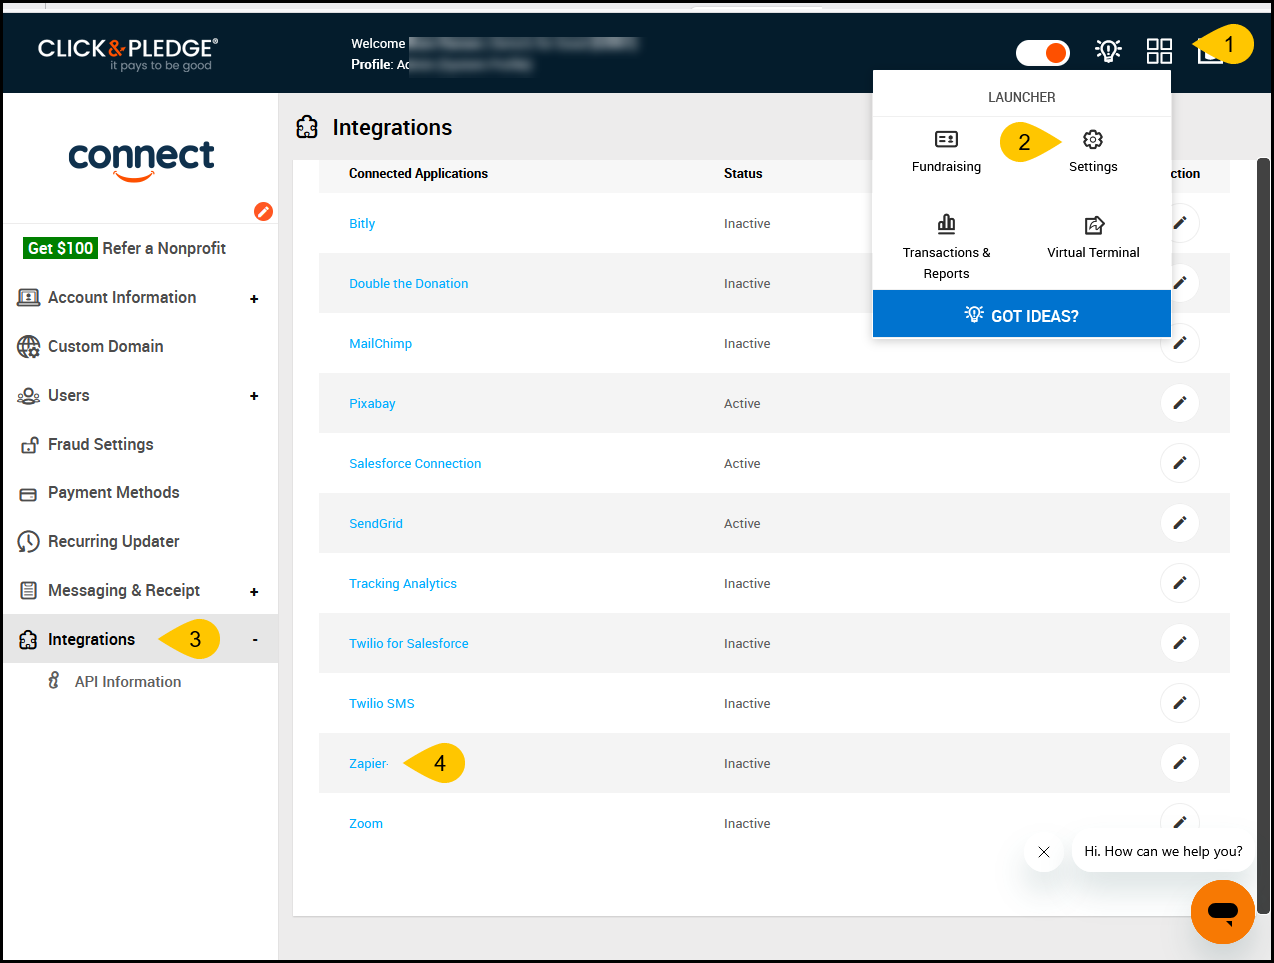
Task: Open Settings from the launcher
Action: pyautogui.click(x=1093, y=151)
